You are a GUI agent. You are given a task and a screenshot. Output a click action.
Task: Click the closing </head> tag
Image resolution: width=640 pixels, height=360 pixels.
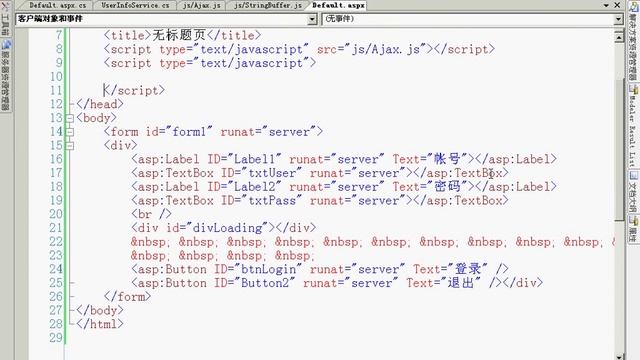[x=100, y=104]
